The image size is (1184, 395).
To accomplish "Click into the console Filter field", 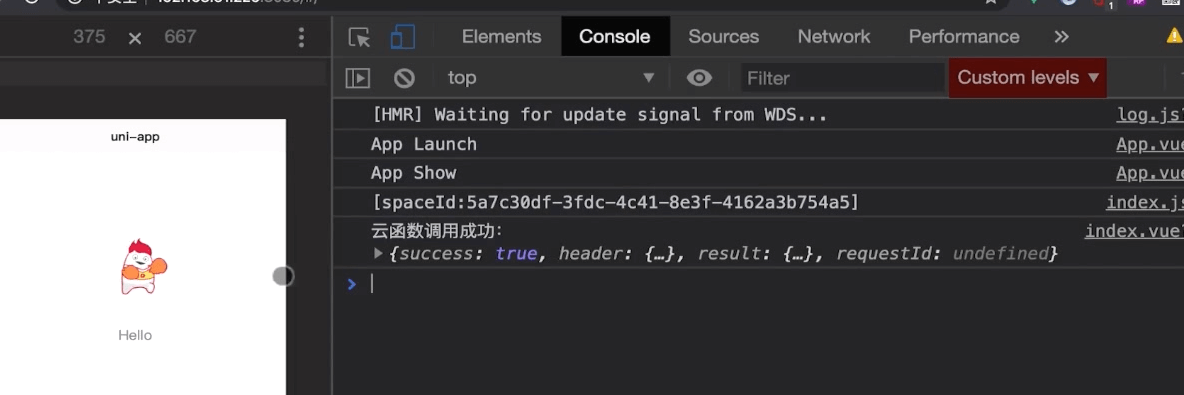I will [843, 78].
